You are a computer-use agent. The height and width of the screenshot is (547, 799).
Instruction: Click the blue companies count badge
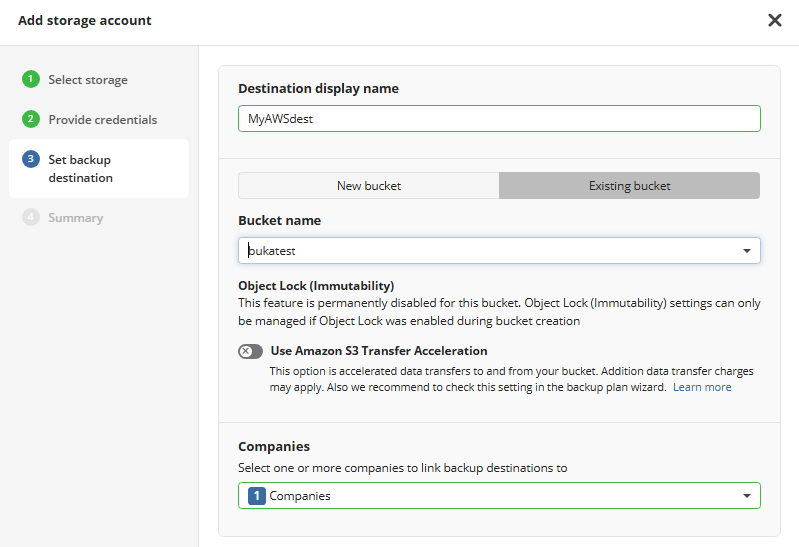point(257,496)
